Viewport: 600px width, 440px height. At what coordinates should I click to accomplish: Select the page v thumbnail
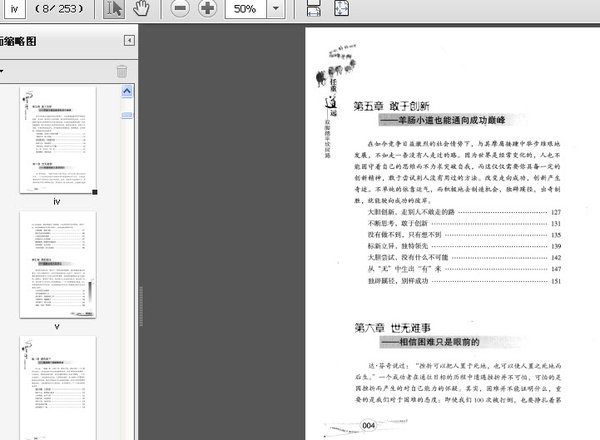point(58,265)
